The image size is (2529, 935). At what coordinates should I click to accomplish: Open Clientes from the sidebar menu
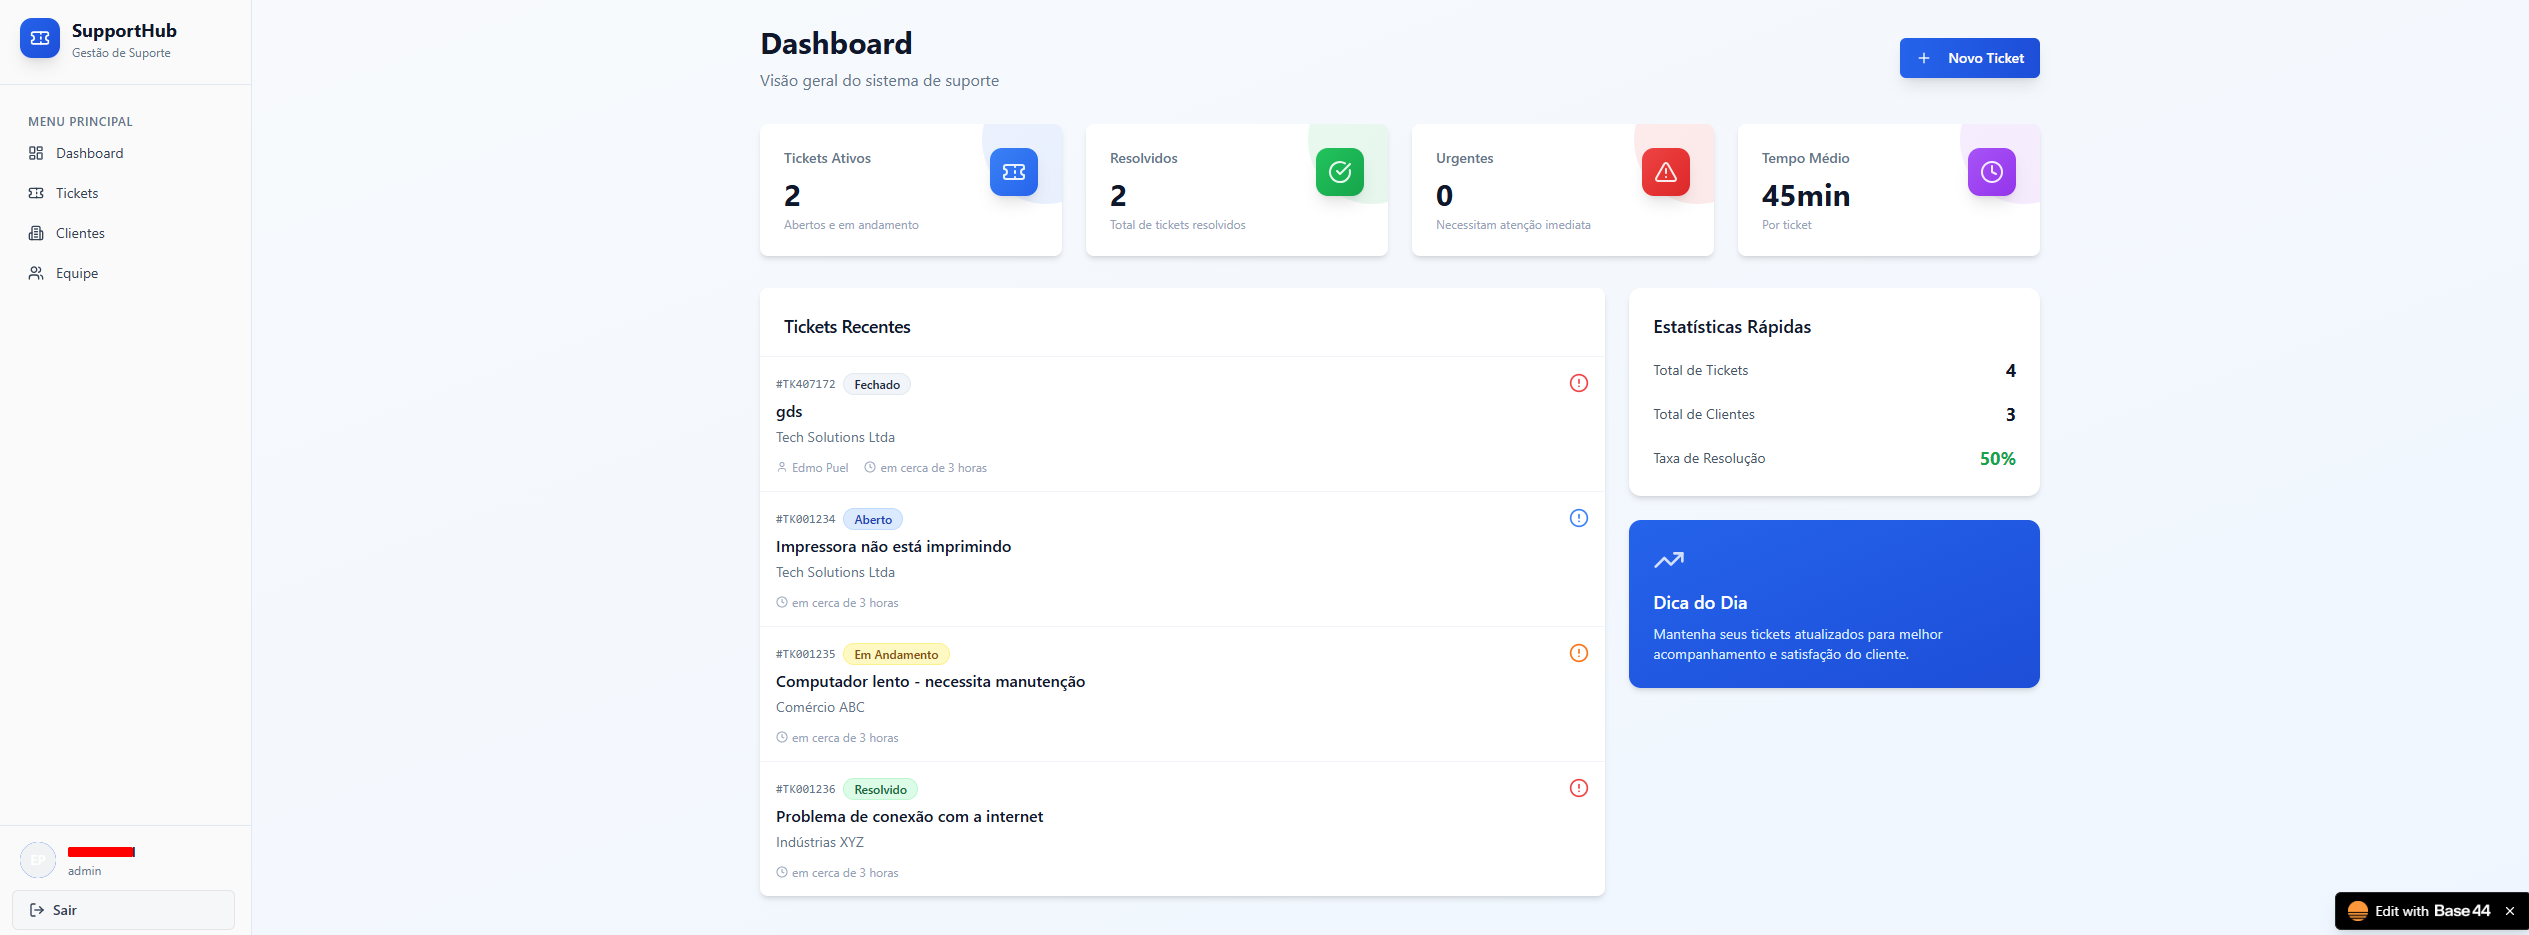(x=124, y=233)
